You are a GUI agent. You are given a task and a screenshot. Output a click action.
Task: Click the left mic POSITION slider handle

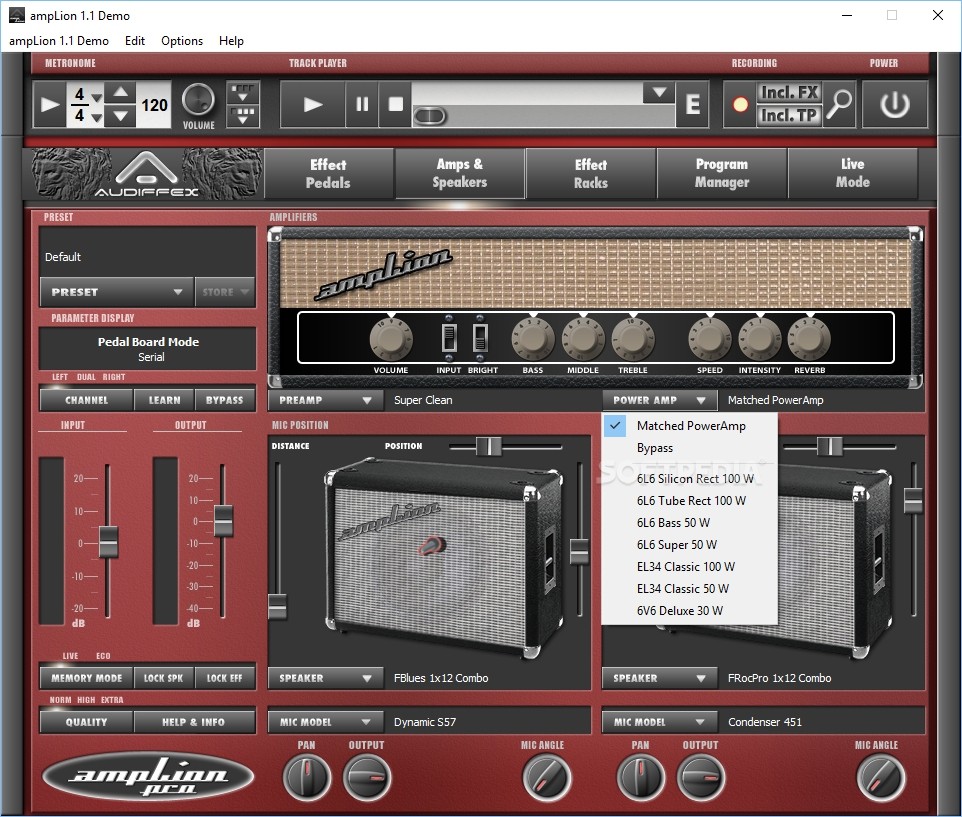(489, 447)
